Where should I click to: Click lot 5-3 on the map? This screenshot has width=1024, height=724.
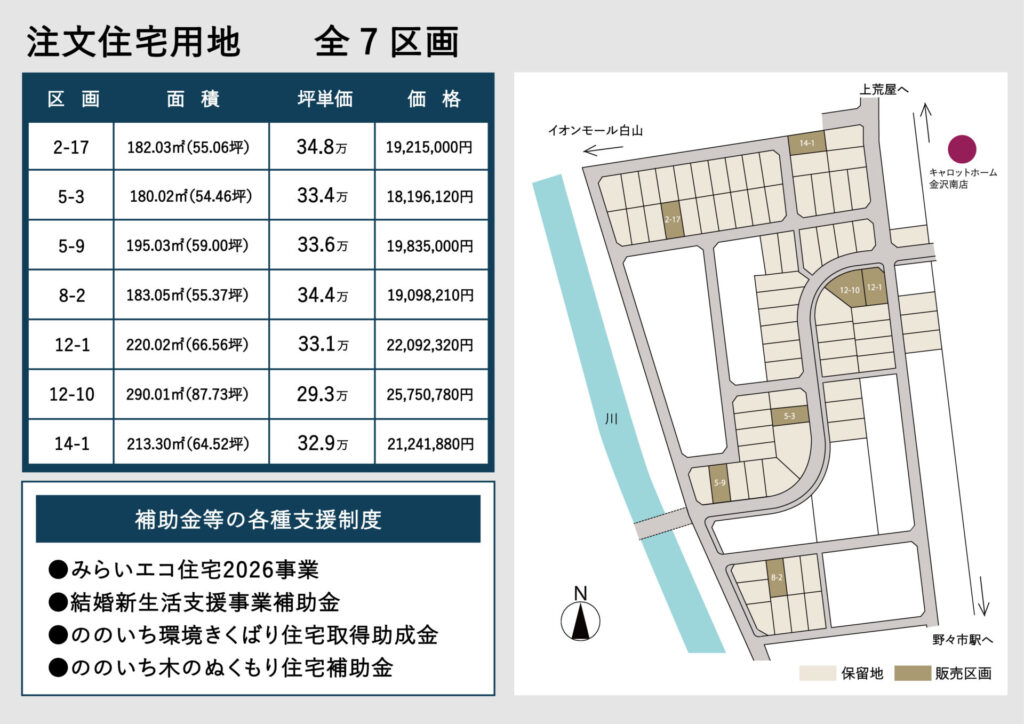[788, 416]
